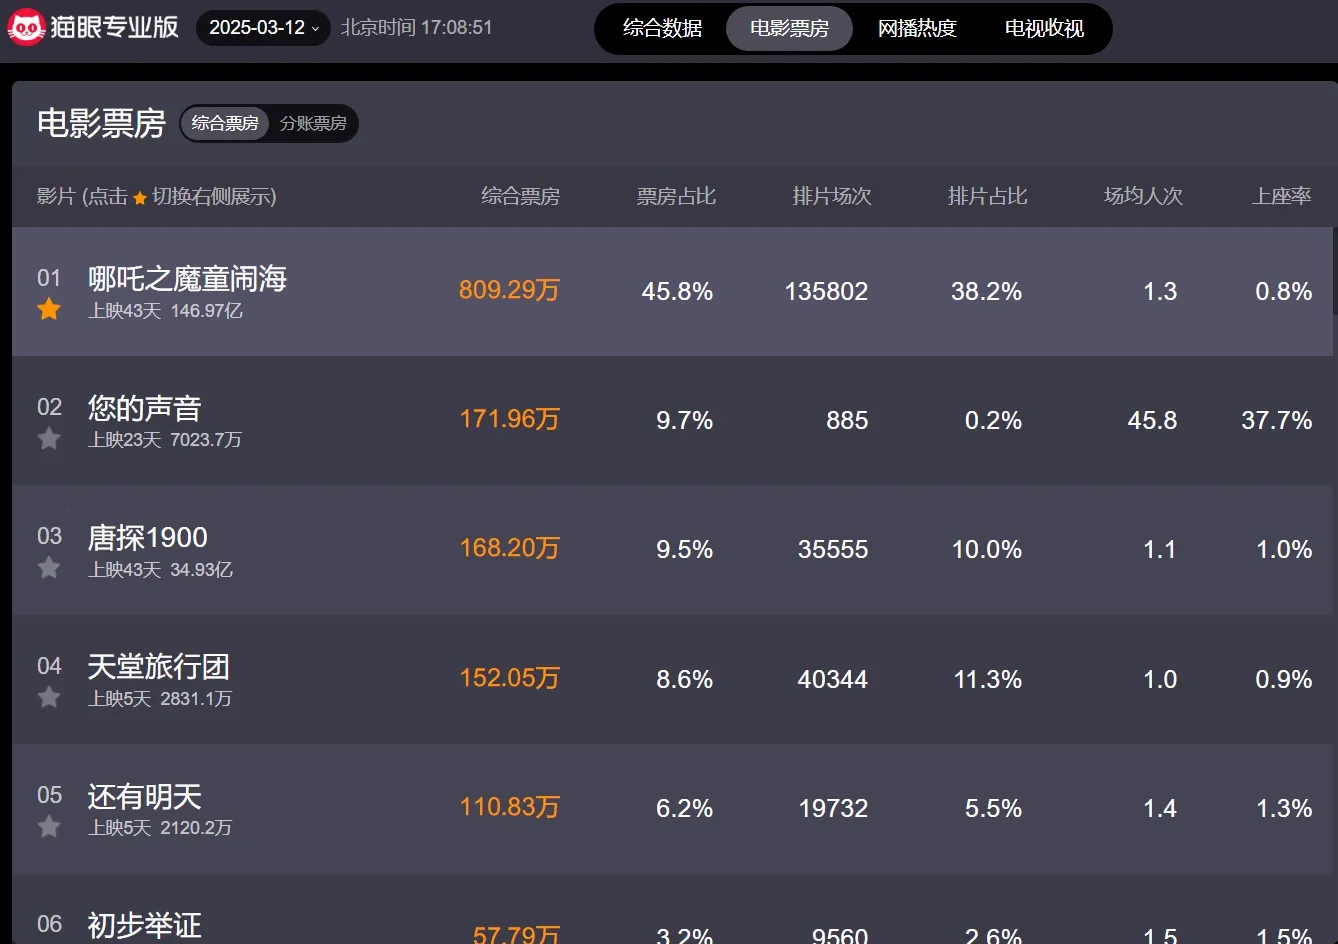Switch to the 电视收视 tab
Image resolution: width=1338 pixels, height=944 pixels.
1044,28
